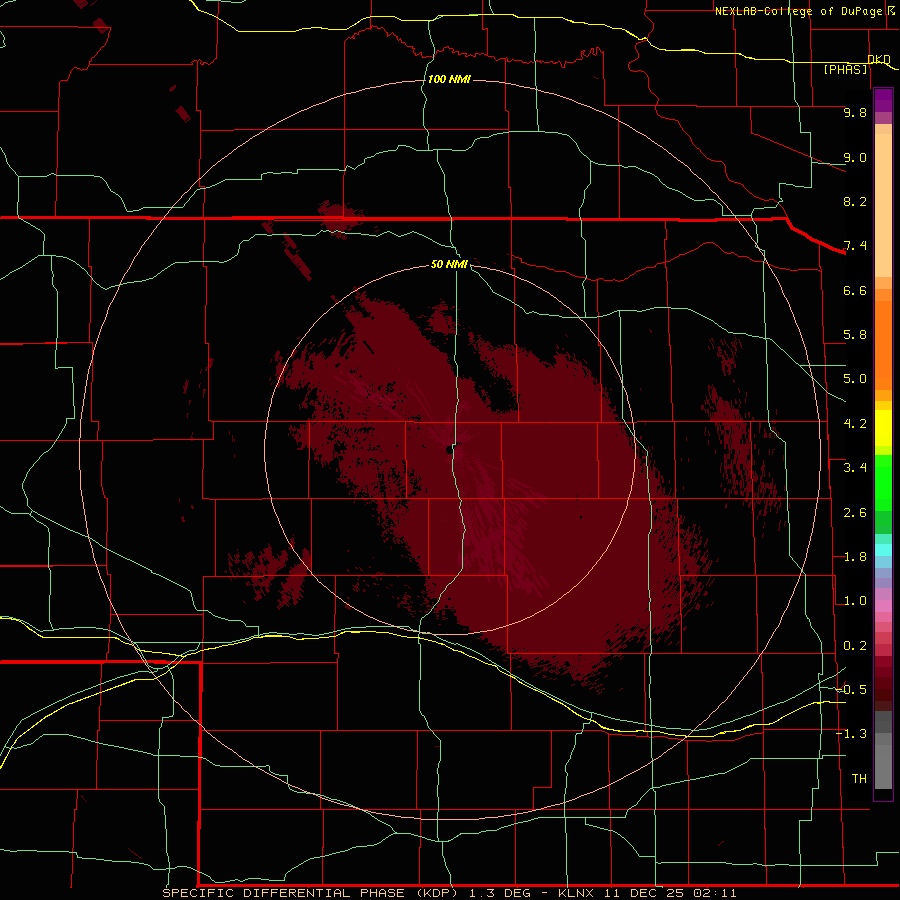Image resolution: width=900 pixels, height=900 pixels.
Task: Click the 3.4 scale value
Action: click(855, 468)
